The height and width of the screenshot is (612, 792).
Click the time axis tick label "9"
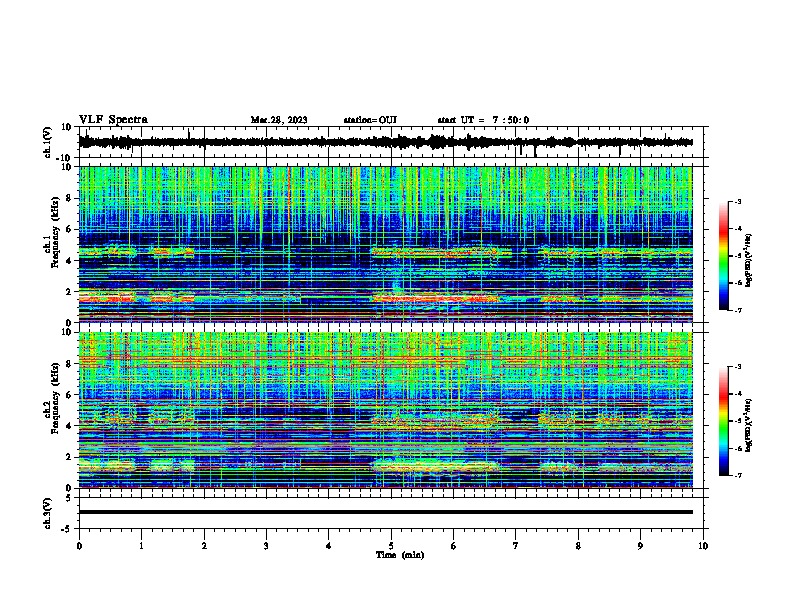tap(640, 546)
